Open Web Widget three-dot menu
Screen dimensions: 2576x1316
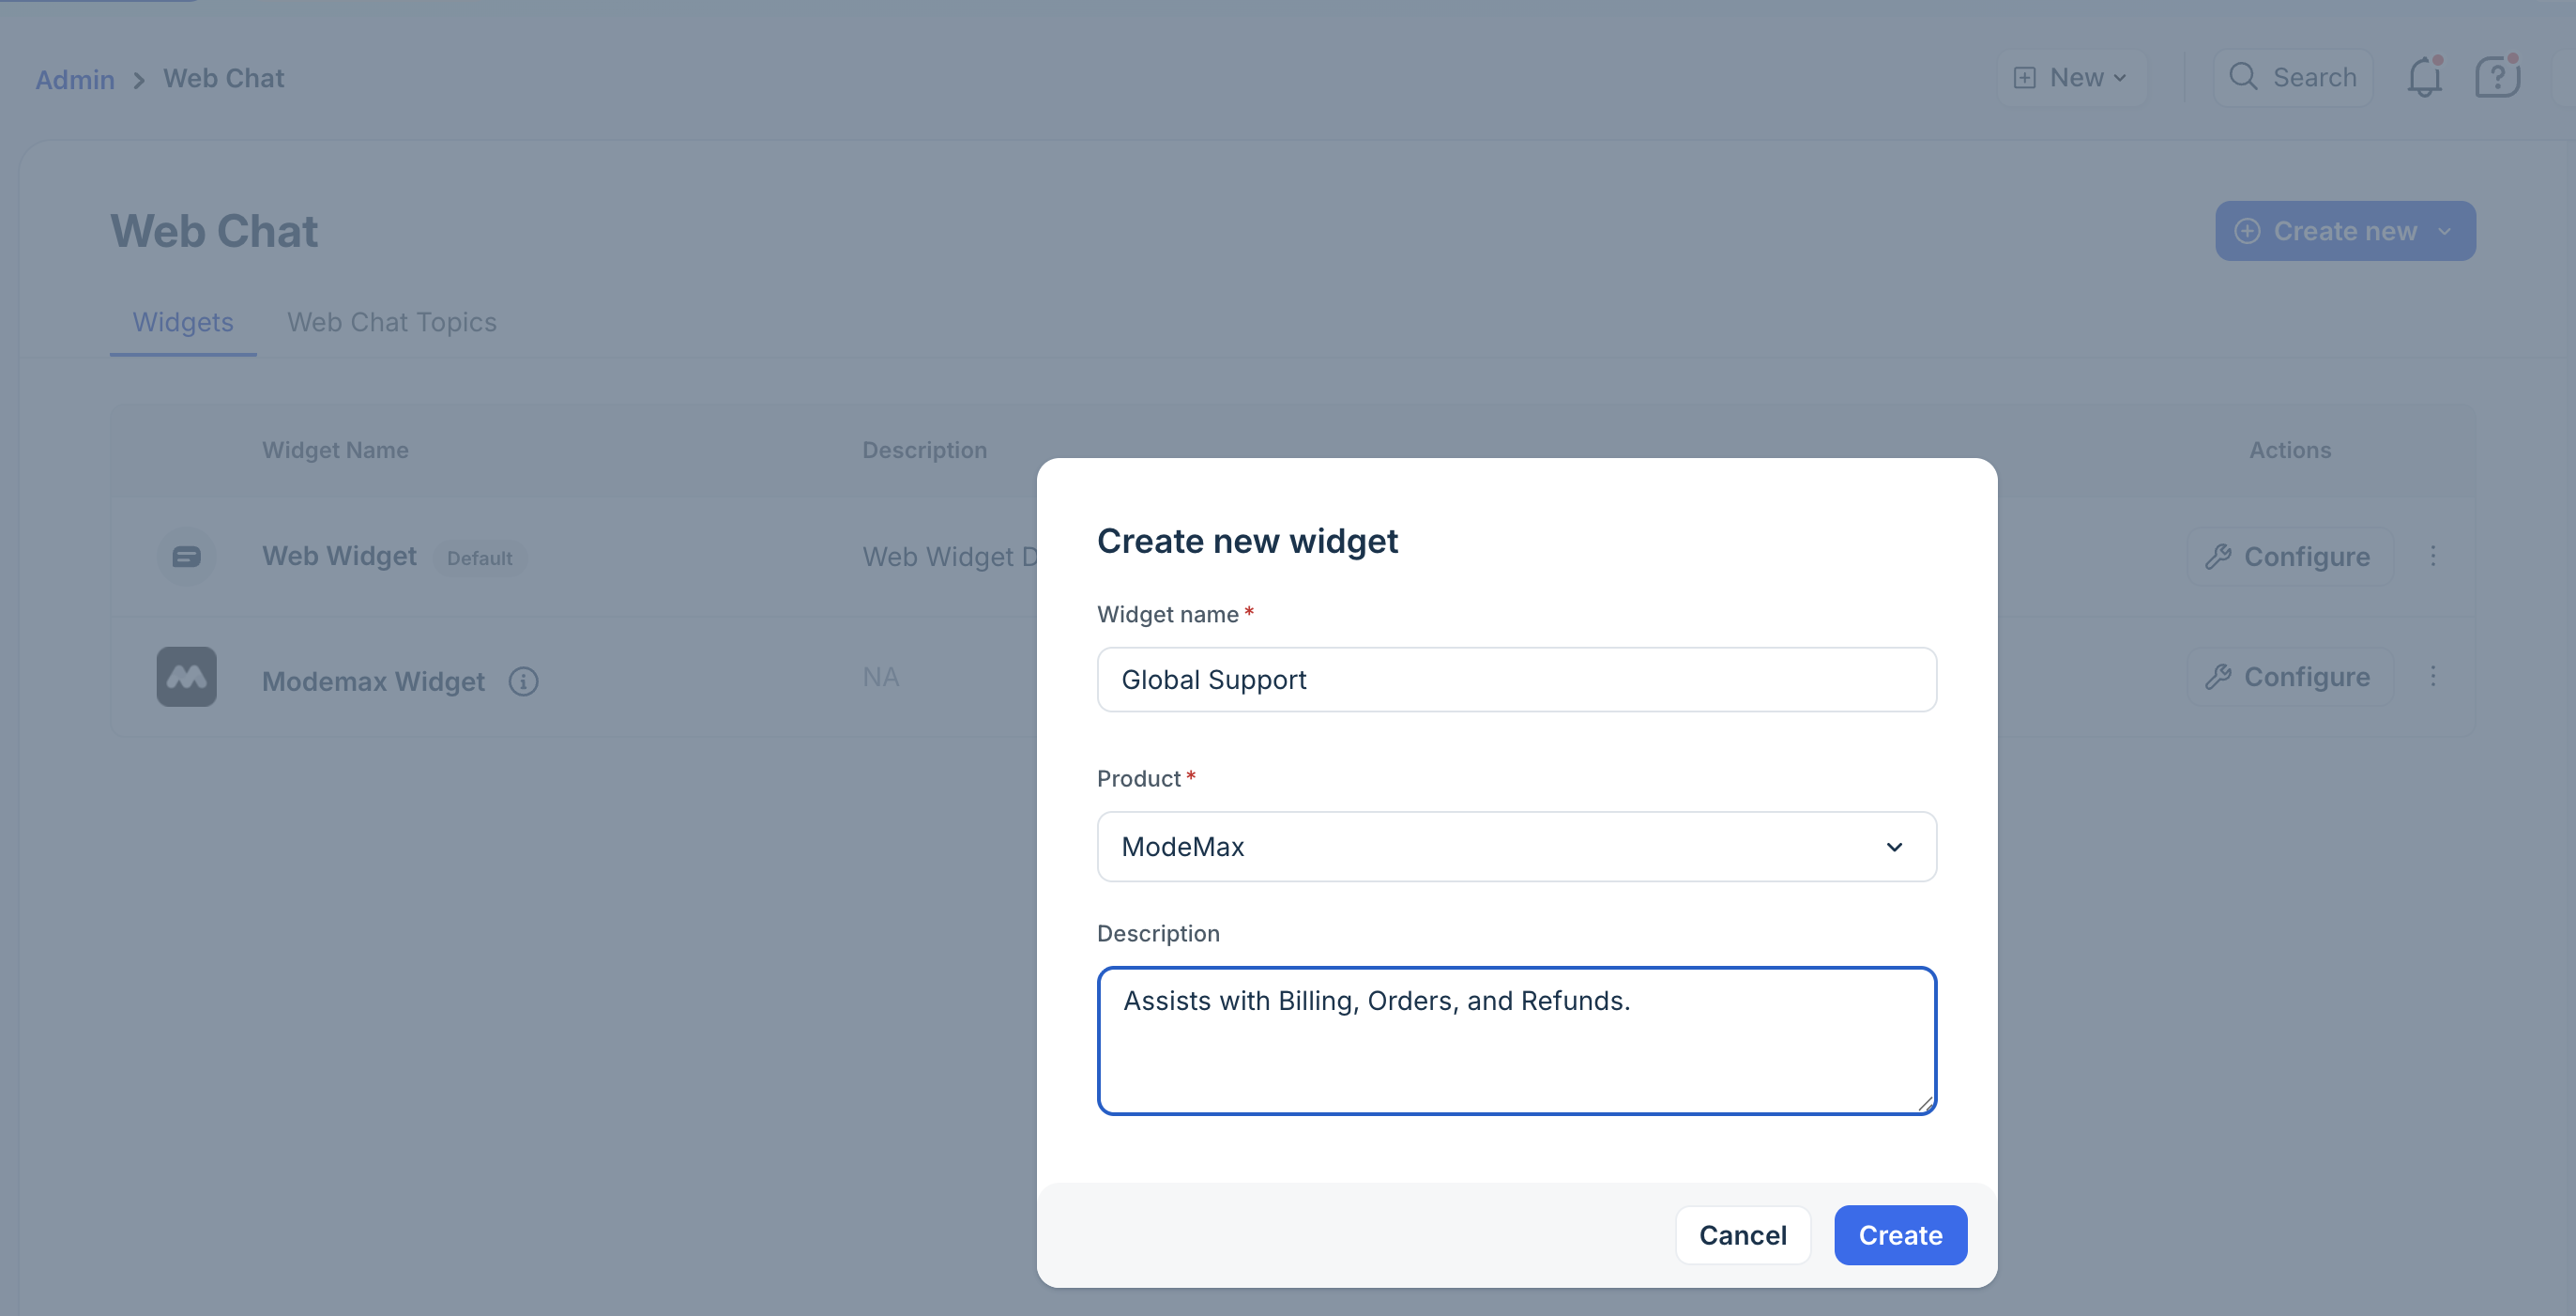(2433, 556)
